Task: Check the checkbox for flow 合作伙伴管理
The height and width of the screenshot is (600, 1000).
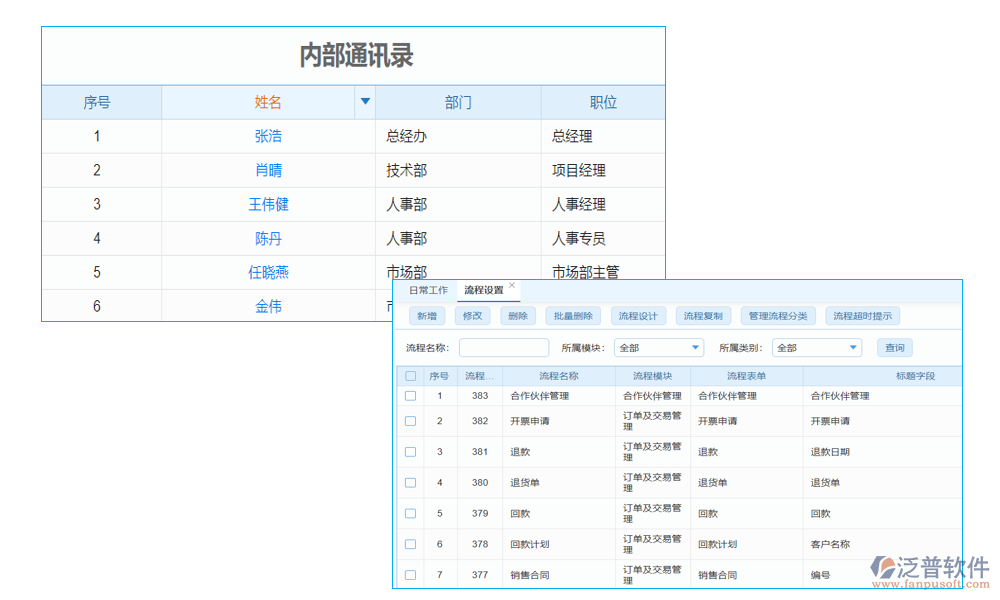Action: 410,395
